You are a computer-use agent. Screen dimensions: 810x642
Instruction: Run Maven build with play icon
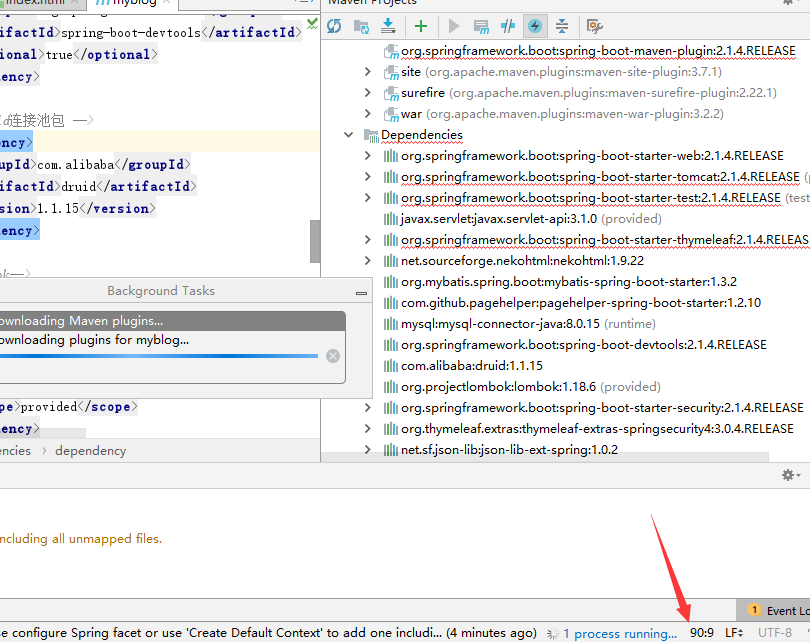coord(454,26)
